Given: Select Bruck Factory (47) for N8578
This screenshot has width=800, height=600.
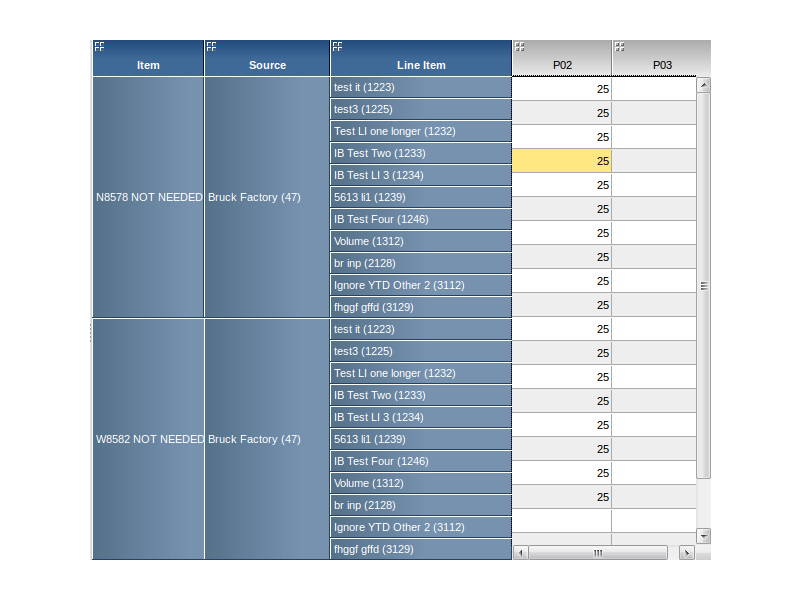Looking at the screenshot, I should point(267,197).
